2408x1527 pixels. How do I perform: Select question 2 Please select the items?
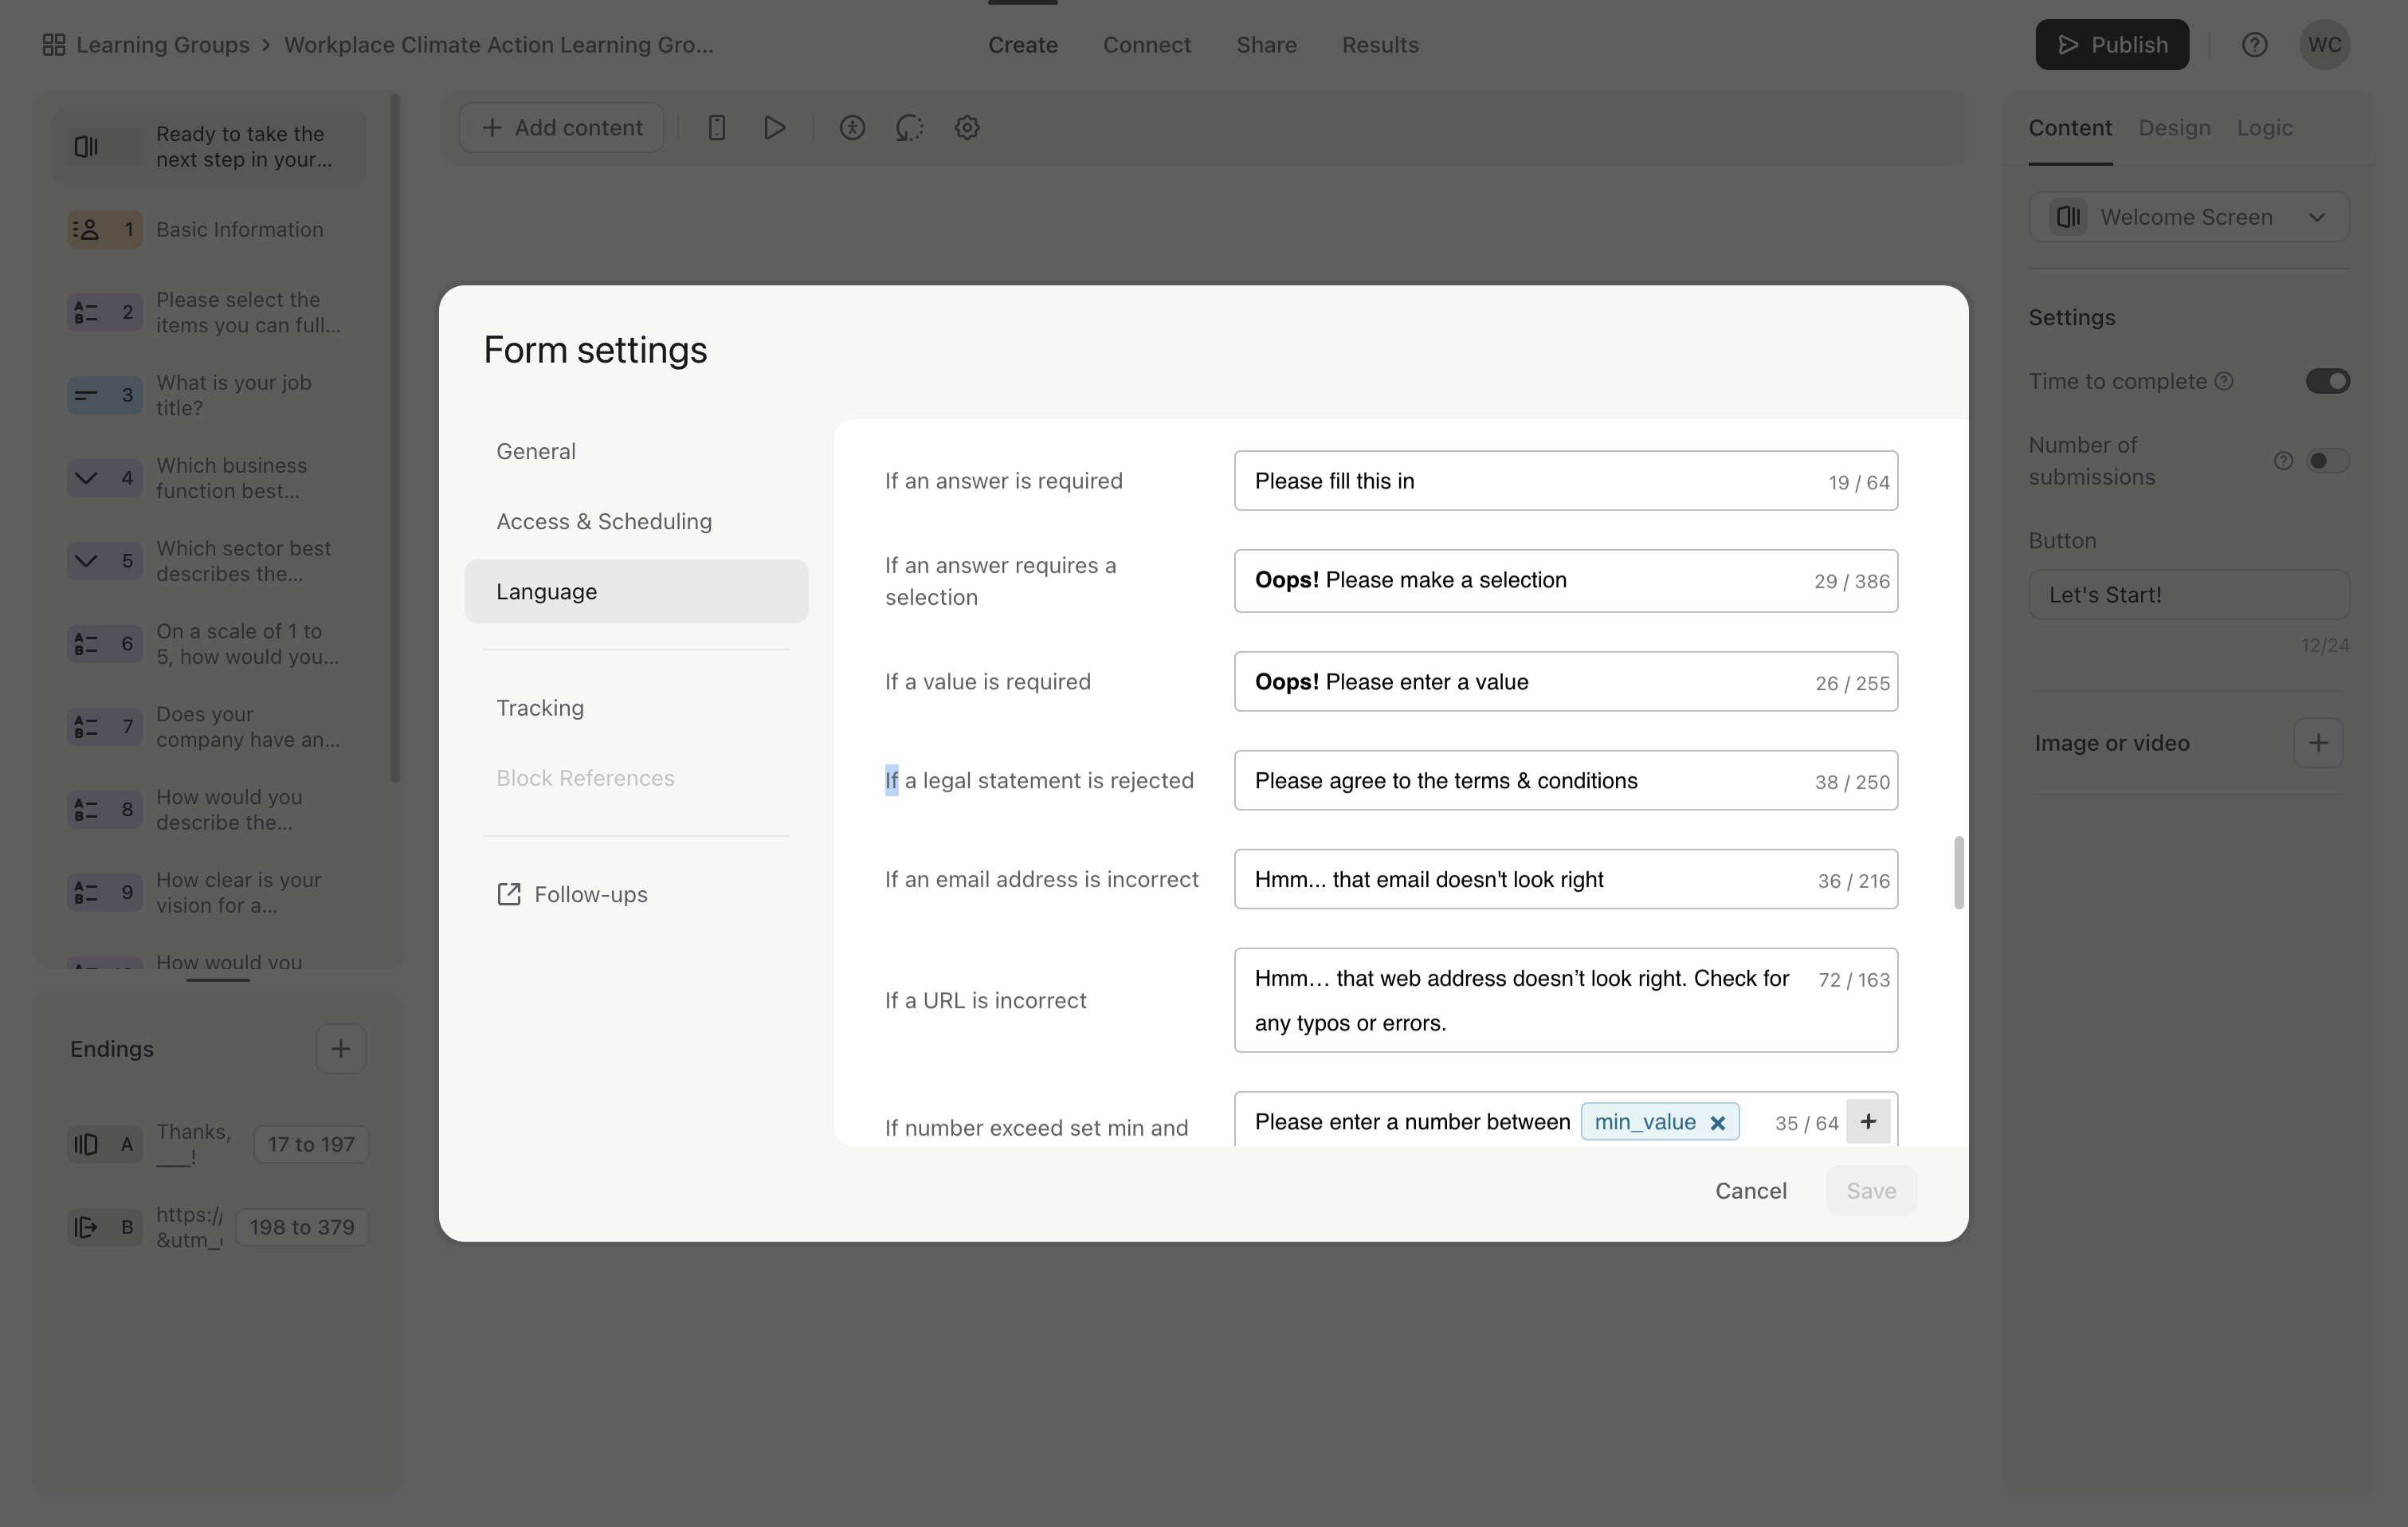click(209, 313)
